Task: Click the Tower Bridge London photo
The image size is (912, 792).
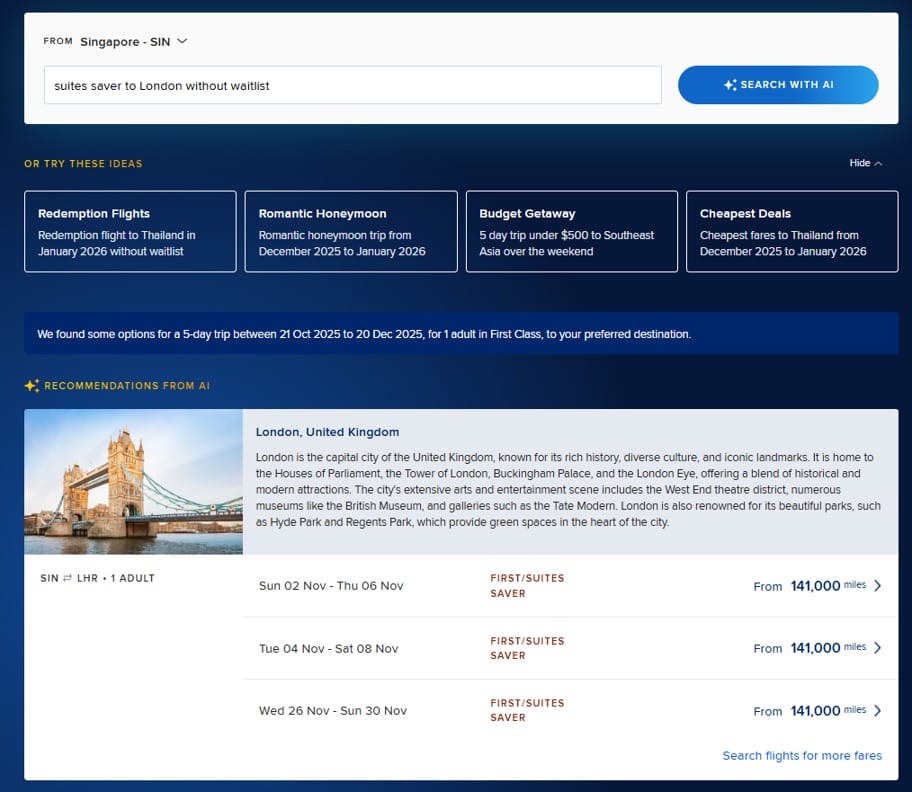Action: [x=133, y=482]
